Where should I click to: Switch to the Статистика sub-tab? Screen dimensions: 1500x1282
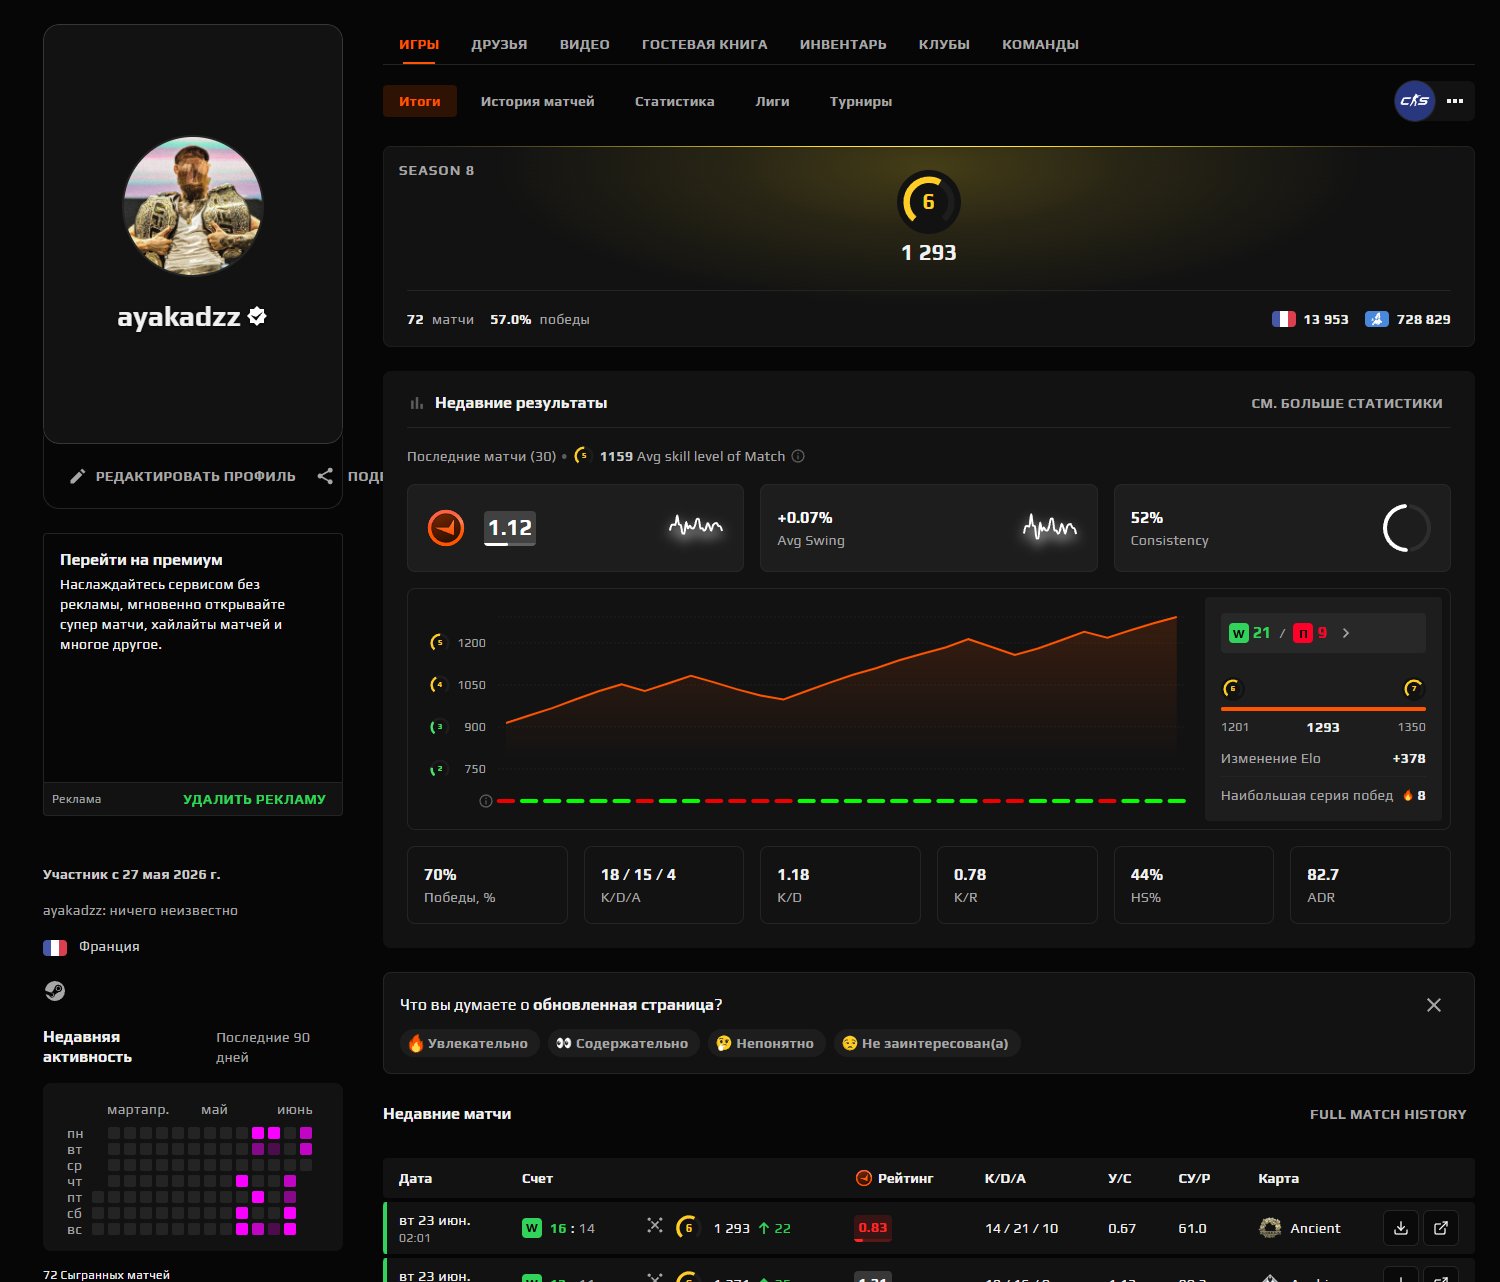click(x=675, y=101)
